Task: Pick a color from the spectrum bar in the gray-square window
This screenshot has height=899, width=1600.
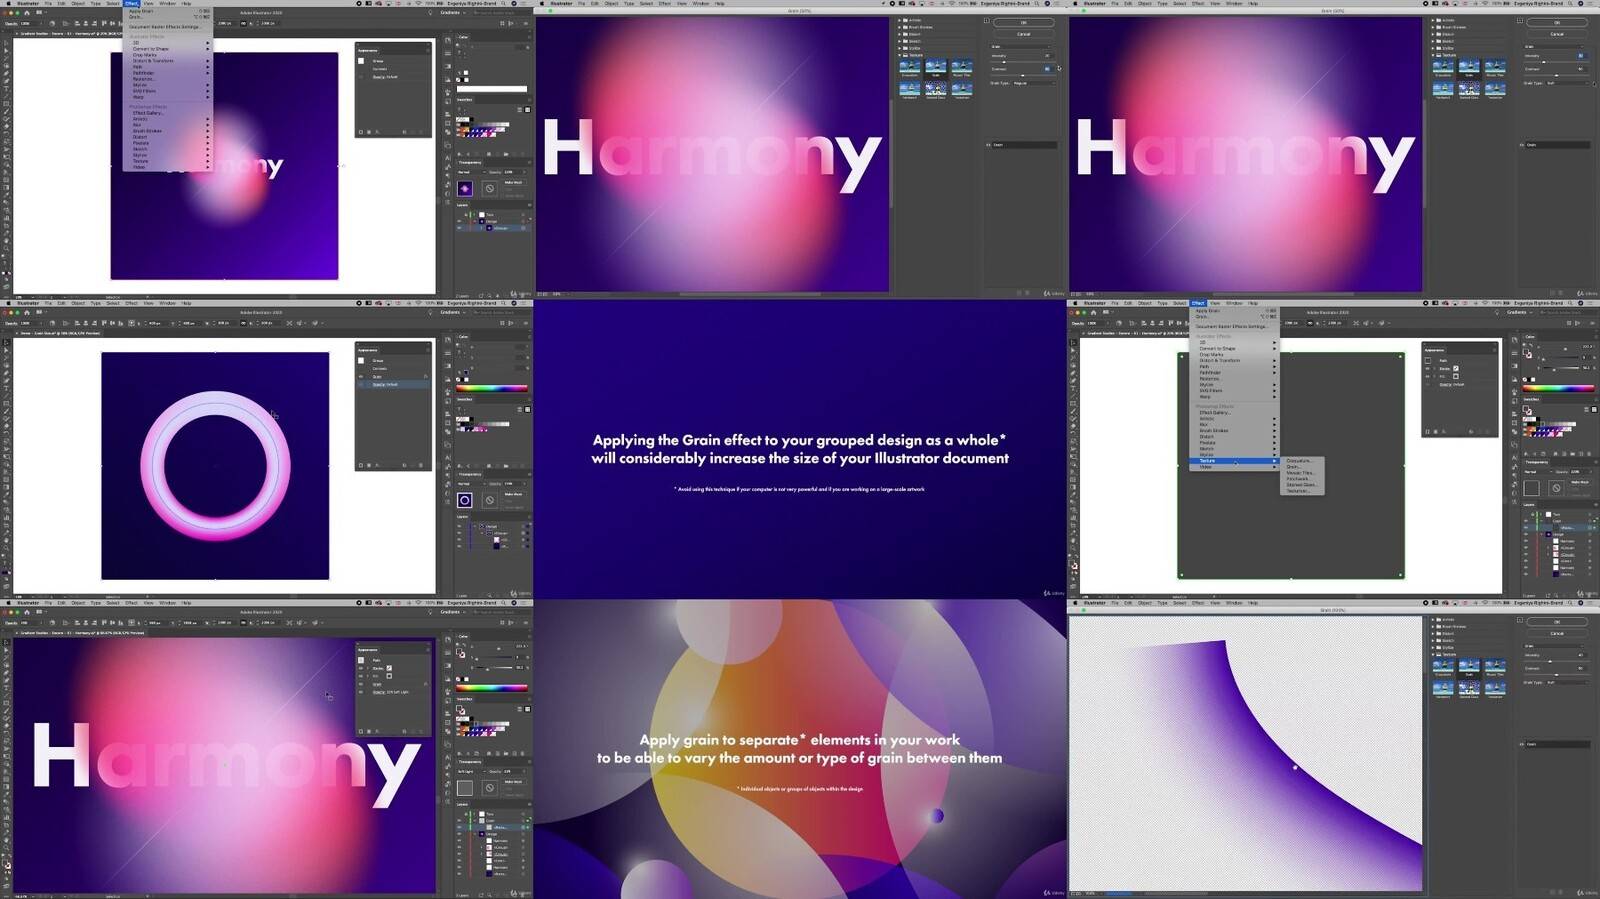Action: click(x=1558, y=388)
